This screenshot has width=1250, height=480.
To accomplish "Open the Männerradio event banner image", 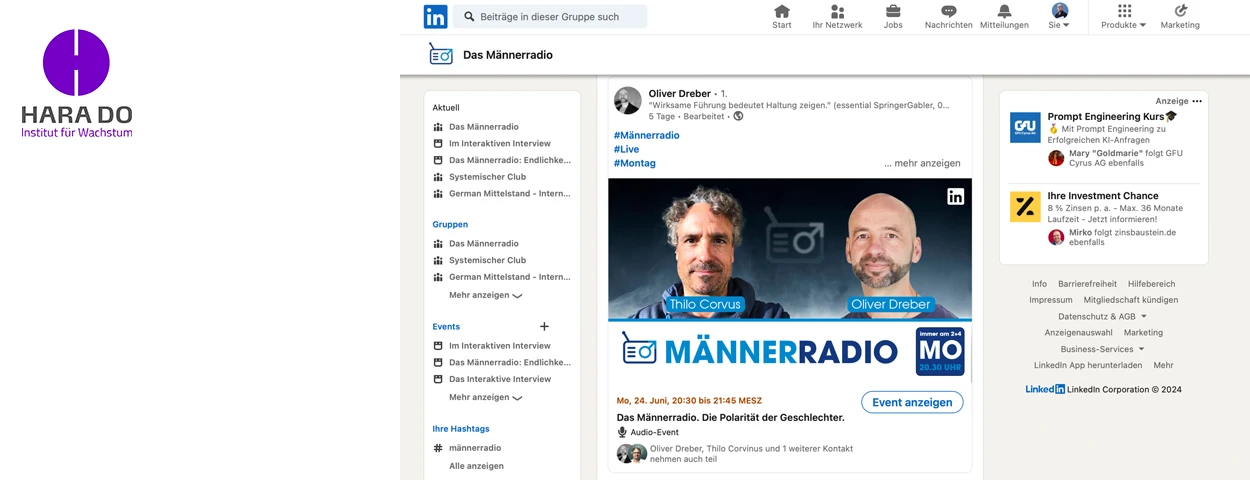I will point(790,280).
